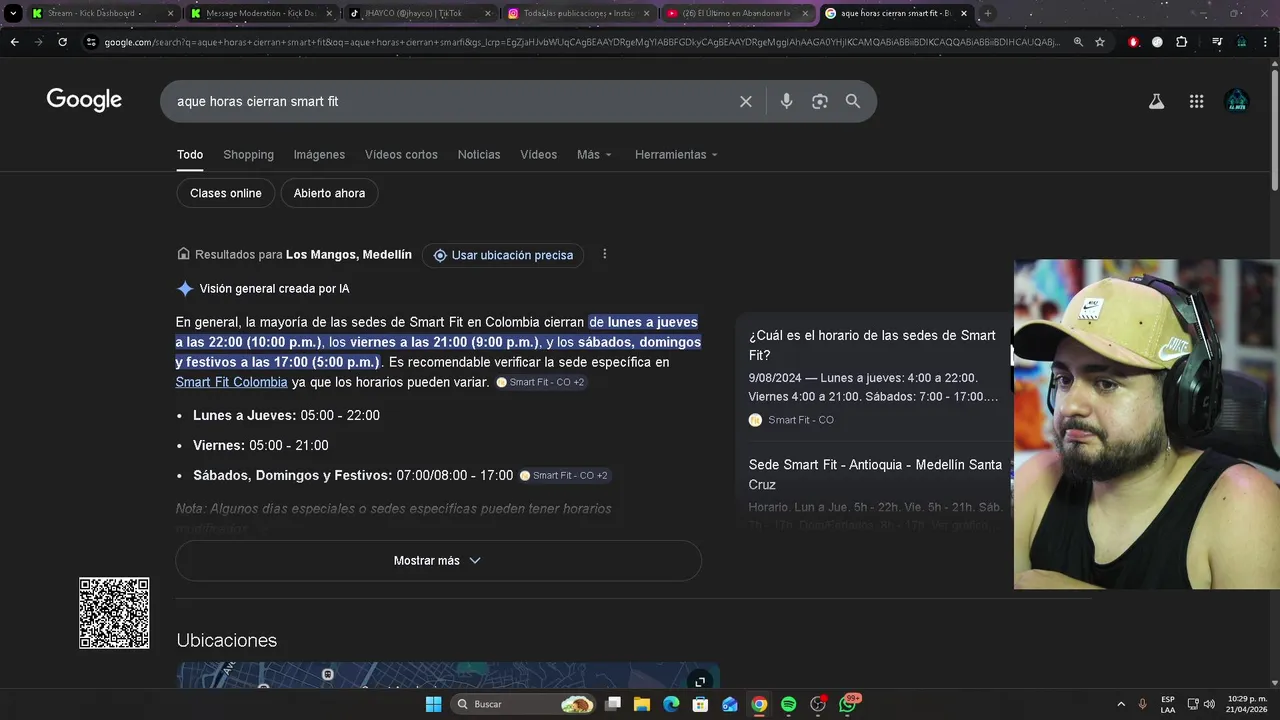The width and height of the screenshot is (1280, 720).
Task: Open OBS Studio from the taskbar
Action: (818, 704)
